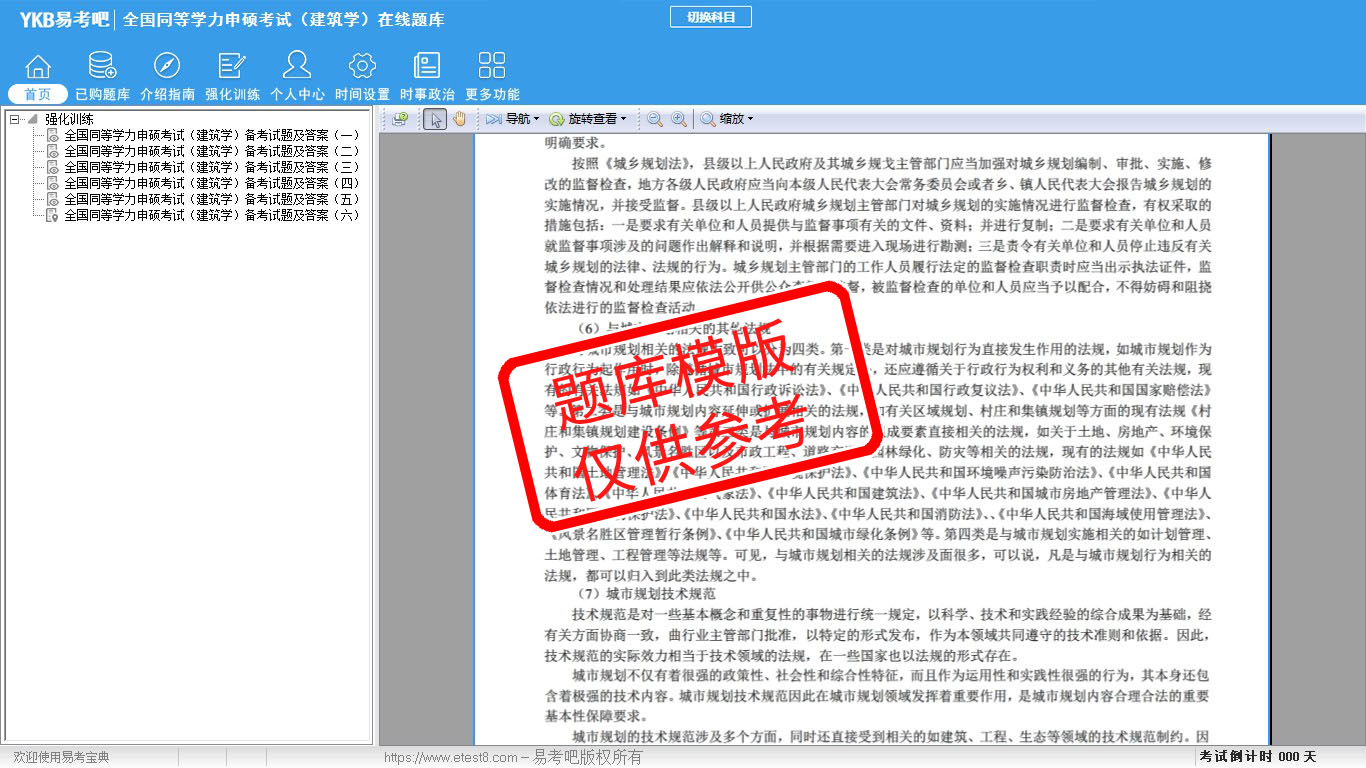The width and height of the screenshot is (1366, 768).
Task: Open 时间设置 gear icon
Action: point(362,67)
